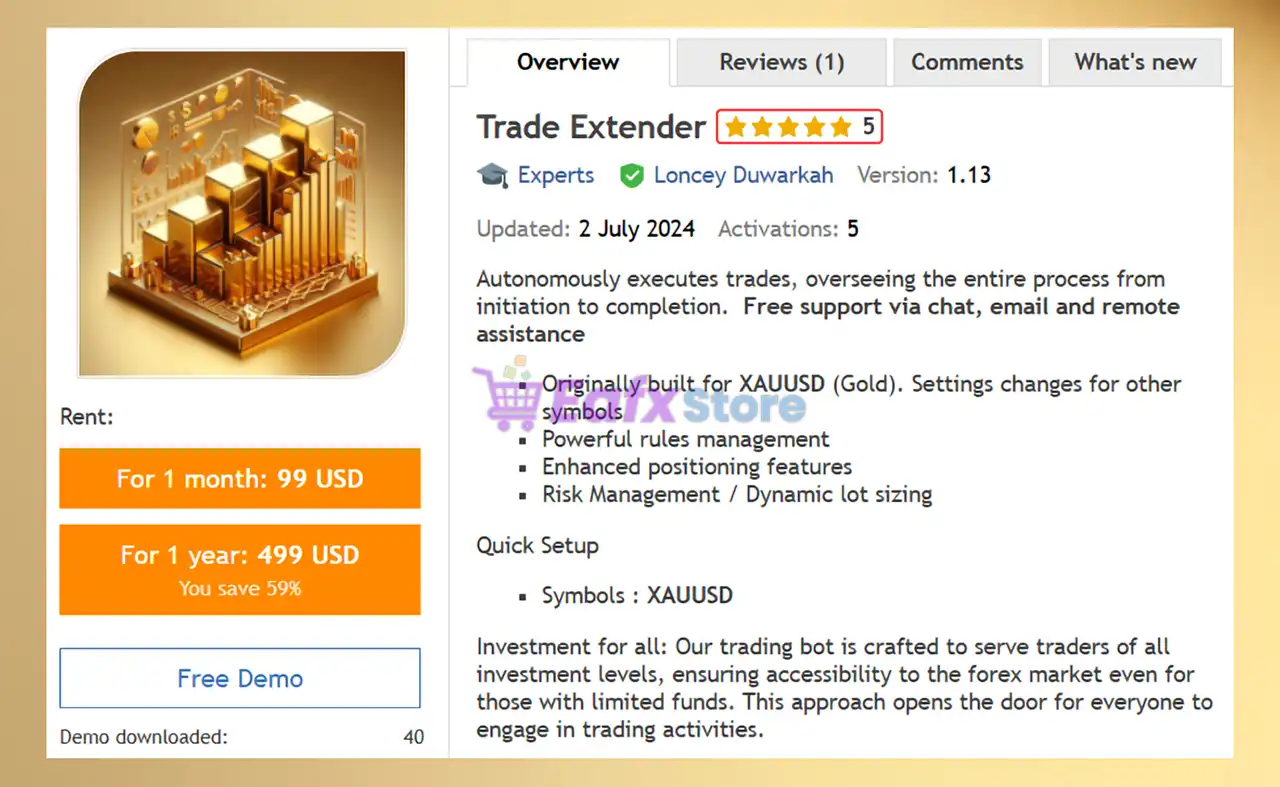Open the Overview tab
This screenshot has width=1280, height=787.
568,62
